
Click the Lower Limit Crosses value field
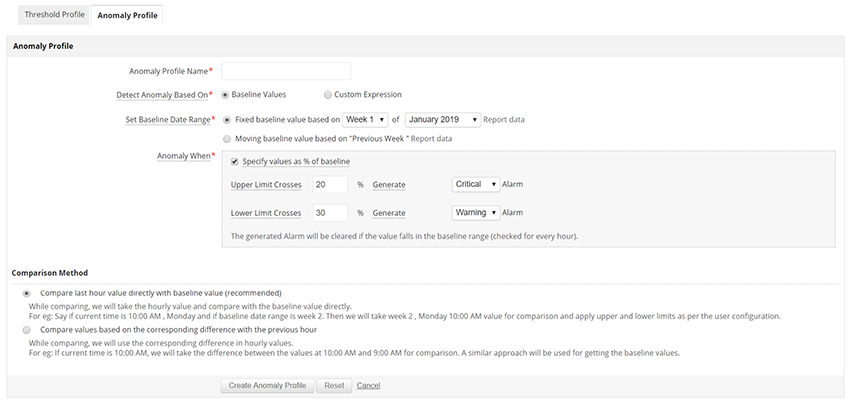[329, 213]
